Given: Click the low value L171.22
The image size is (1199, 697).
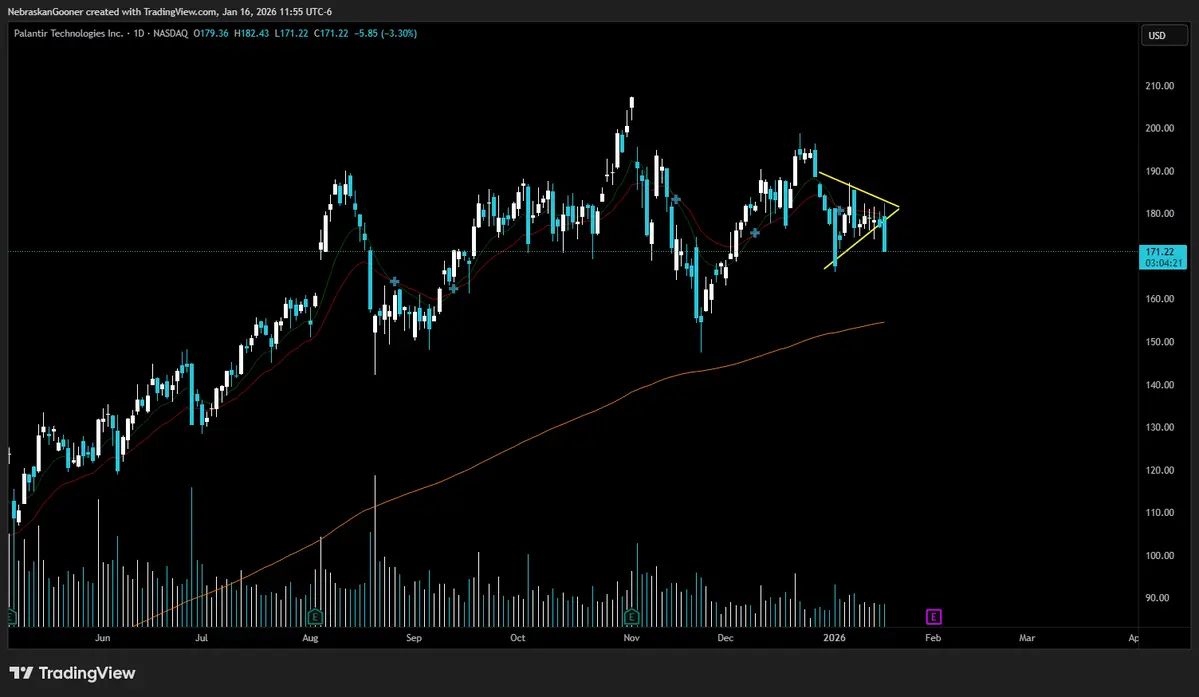Looking at the screenshot, I should 291,34.
